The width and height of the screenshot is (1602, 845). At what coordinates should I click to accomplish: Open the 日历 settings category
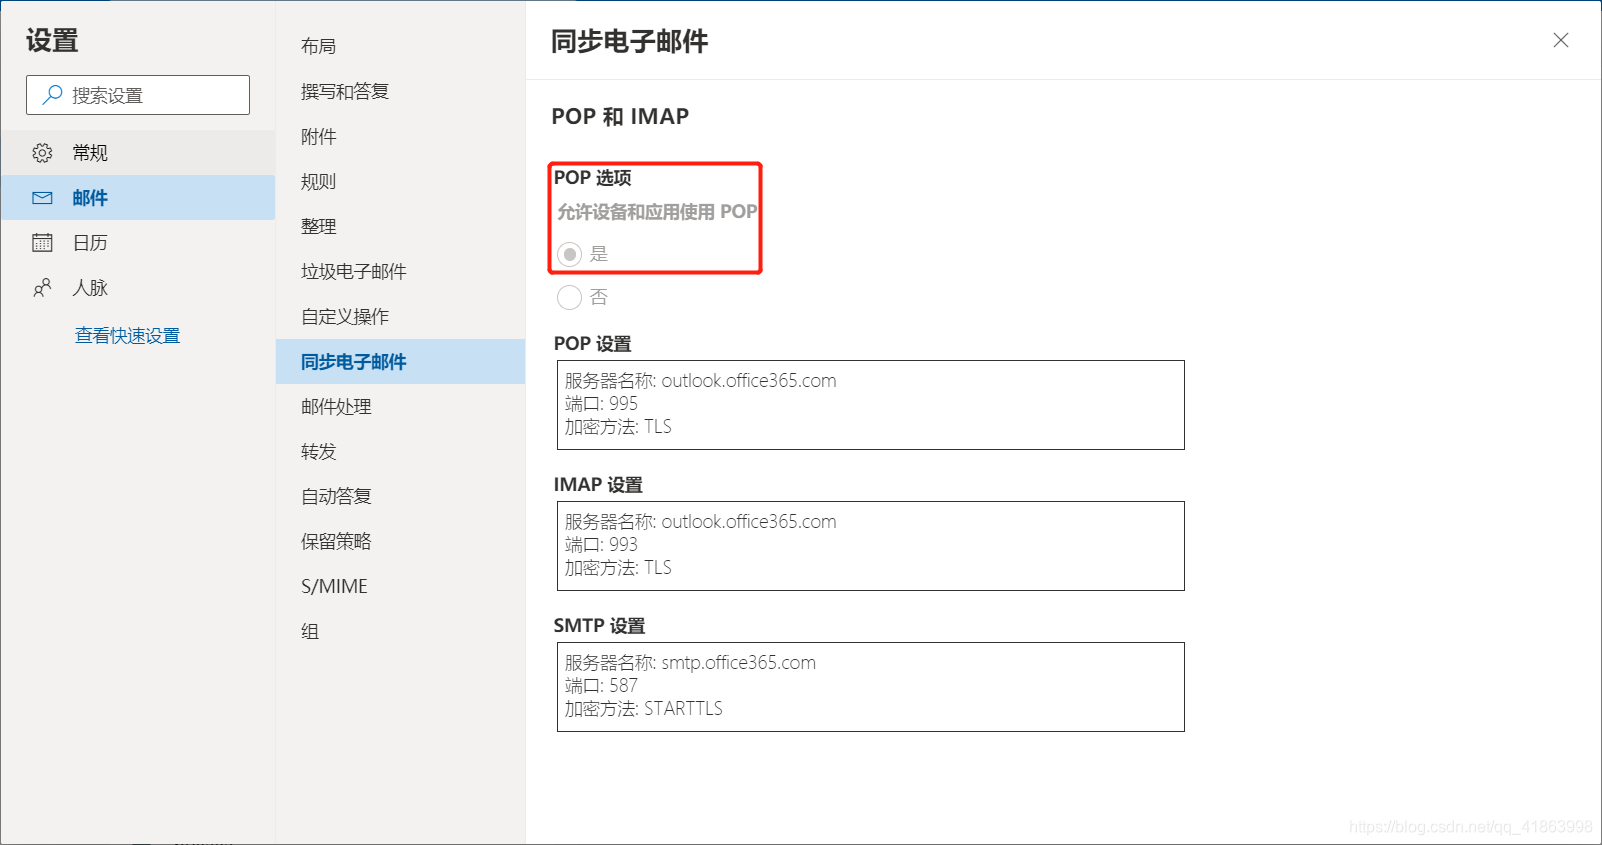coord(138,243)
